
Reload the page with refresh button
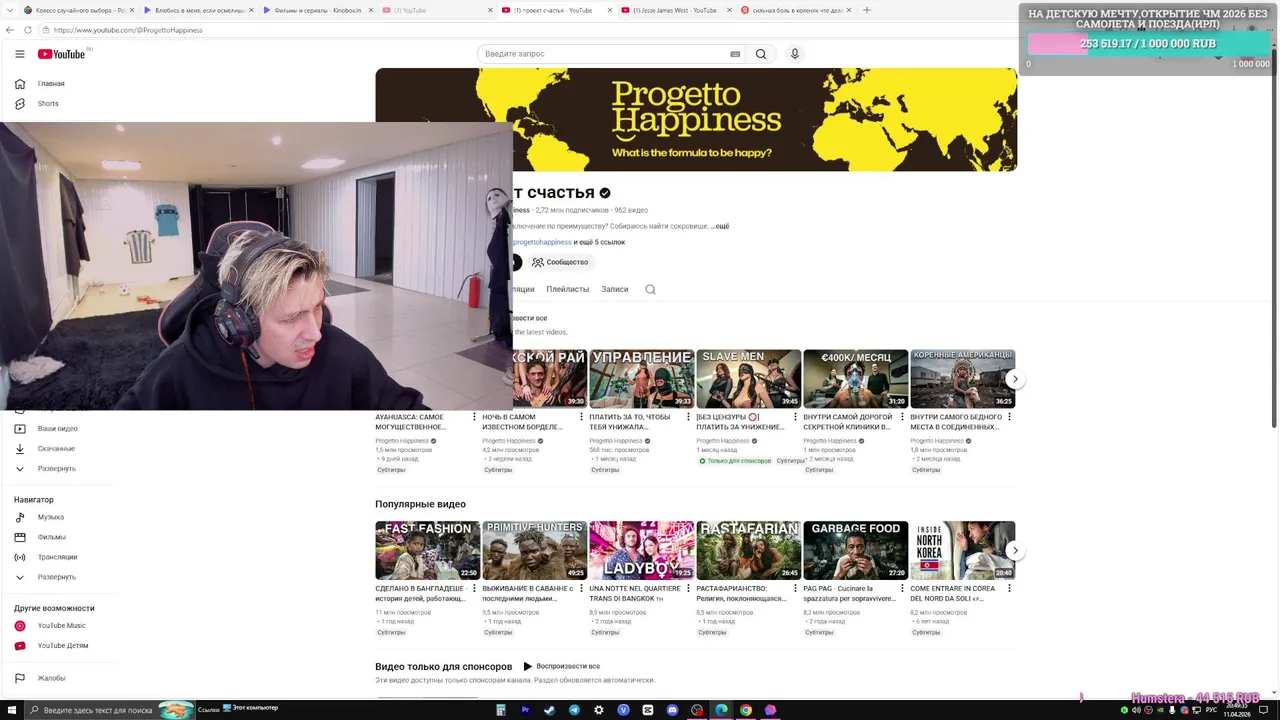pos(27,30)
